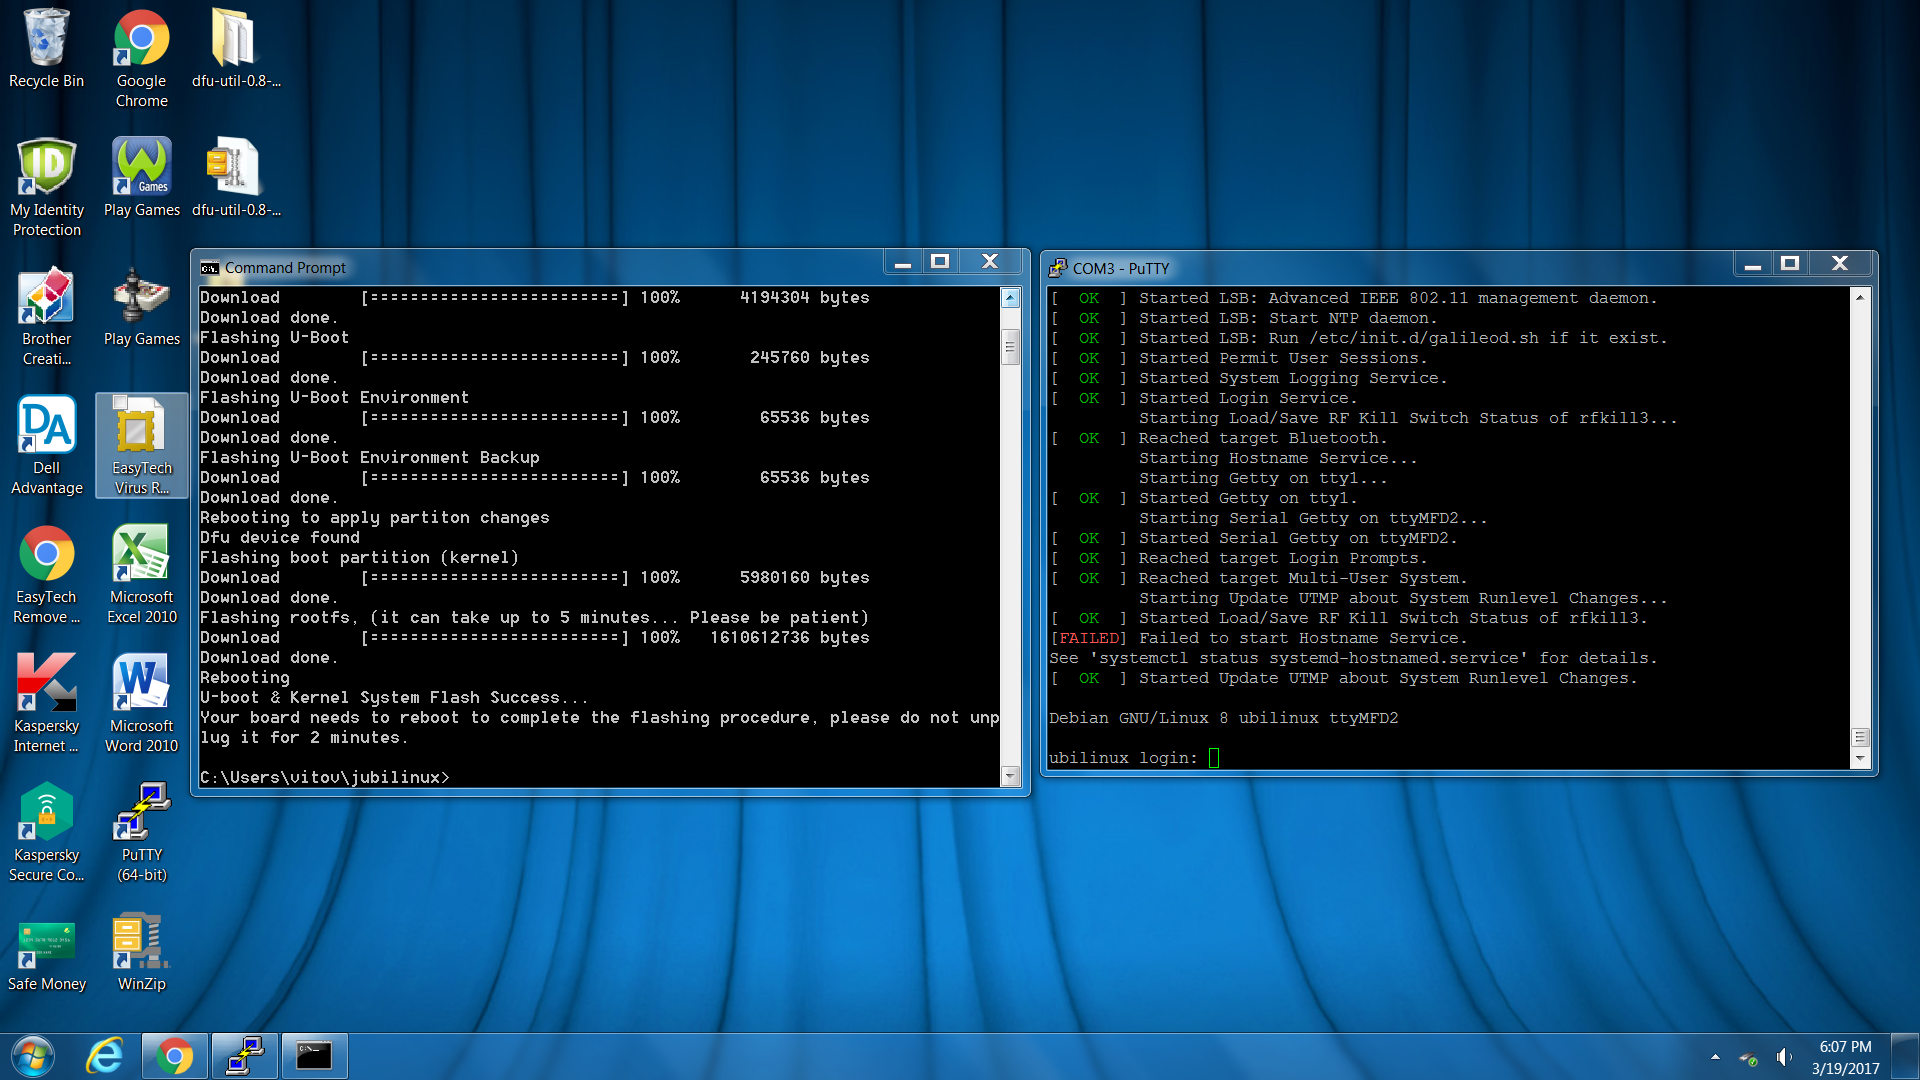Click 'Flashing rootfs' line in Command Prompt
Screen dimensions: 1920x1080
coord(535,617)
